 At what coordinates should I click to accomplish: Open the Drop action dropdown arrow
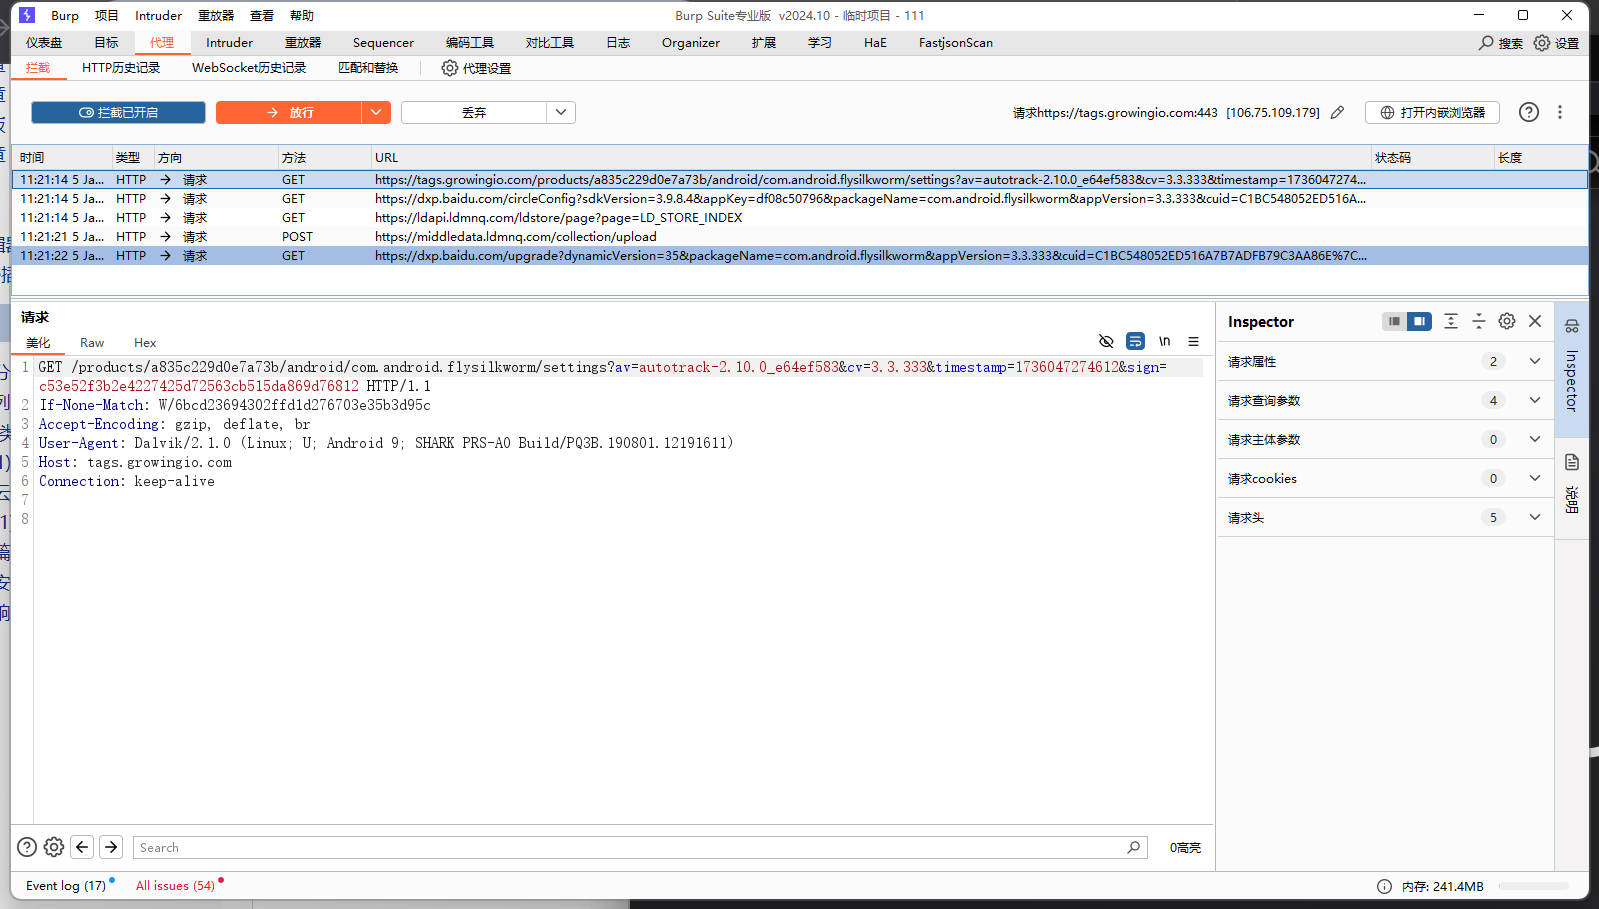[561, 112]
